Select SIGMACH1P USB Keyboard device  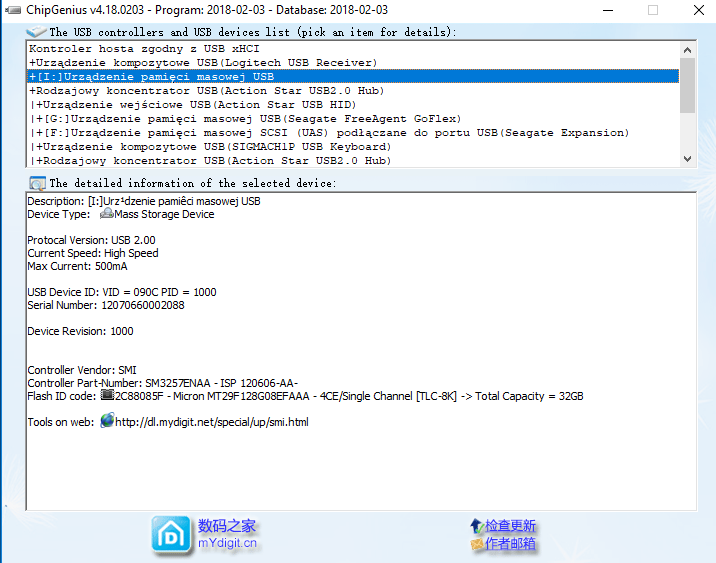pos(353,147)
